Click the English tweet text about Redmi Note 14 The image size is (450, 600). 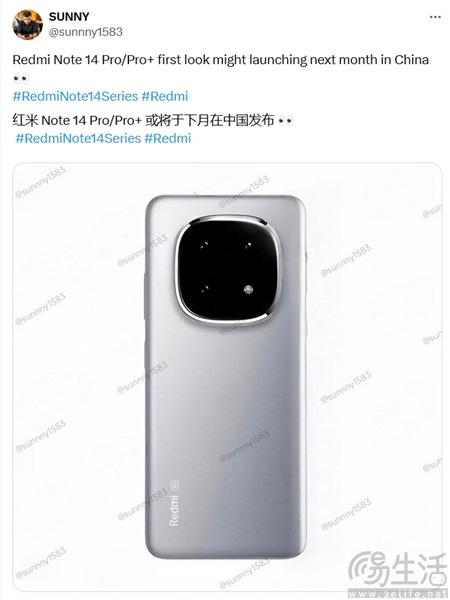221,60
